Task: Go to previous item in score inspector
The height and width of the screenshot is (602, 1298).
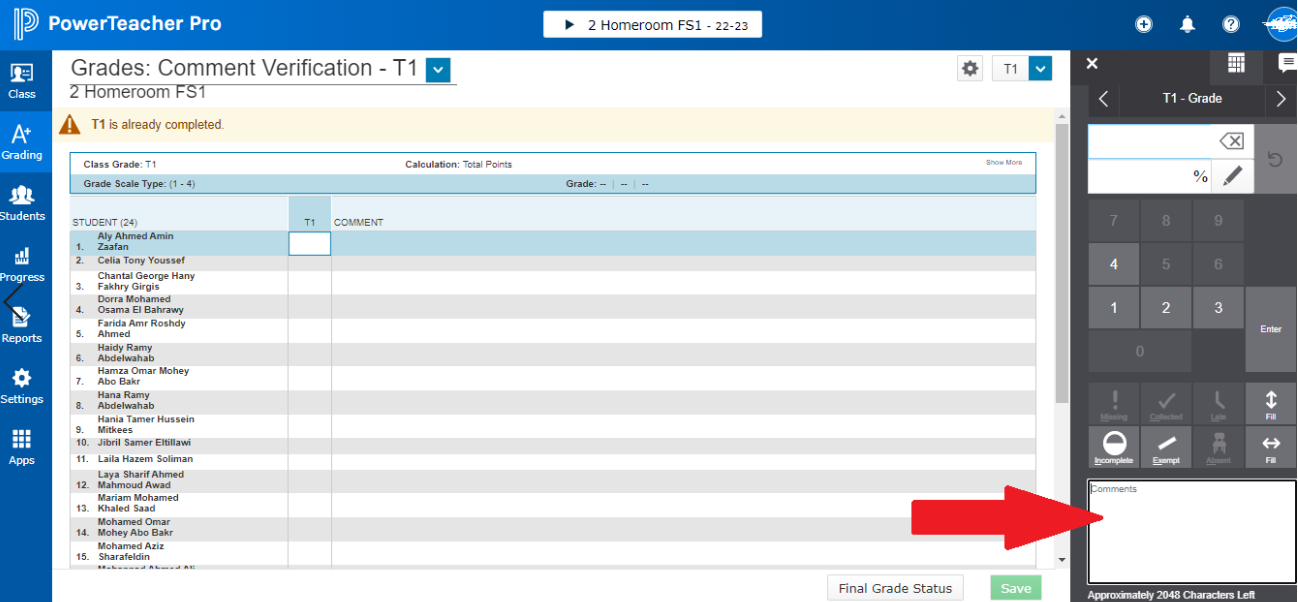Action: [x=1103, y=99]
